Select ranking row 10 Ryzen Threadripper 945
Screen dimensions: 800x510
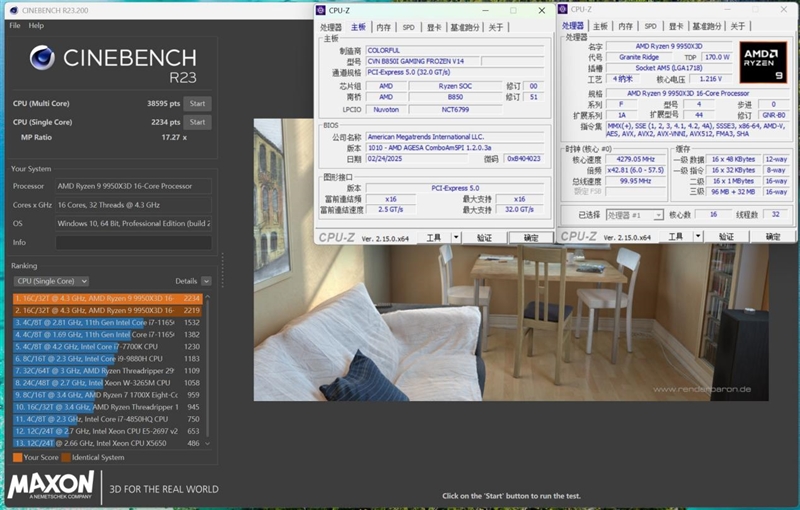click(x=108, y=407)
